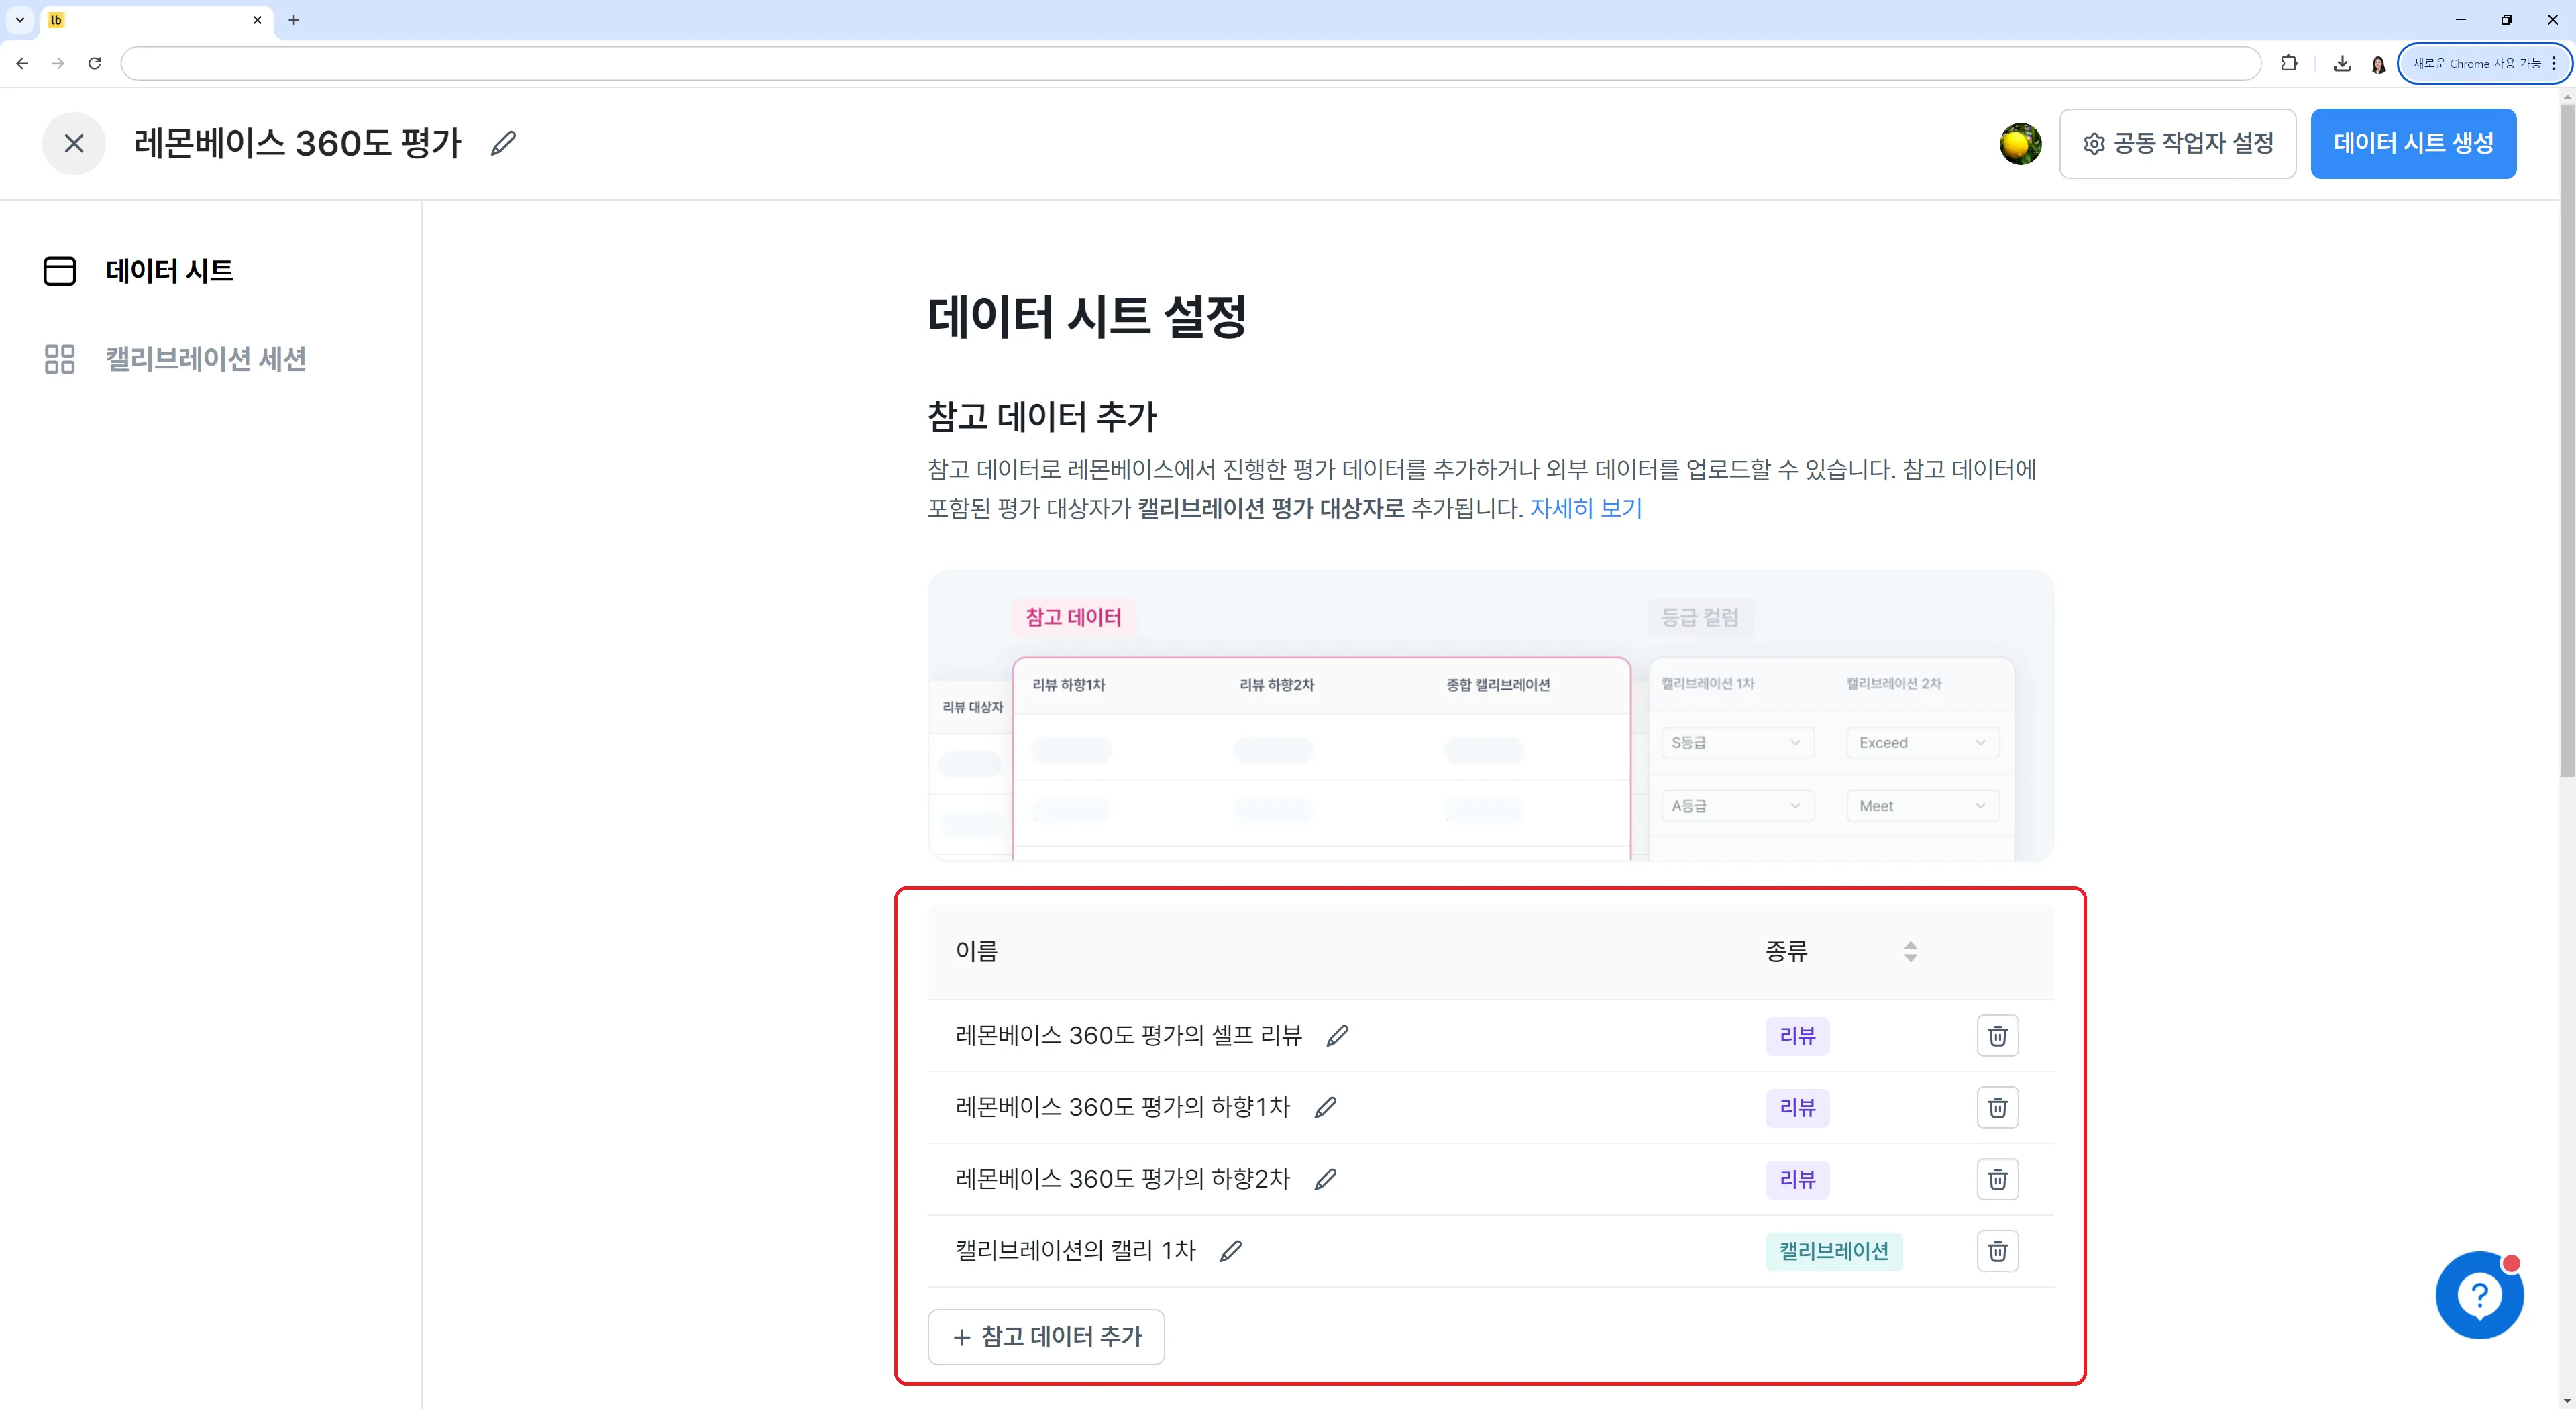The height and width of the screenshot is (1409, 2576).
Task: Delete the 캘리 1차 row with trash icon
Action: (1997, 1251)
